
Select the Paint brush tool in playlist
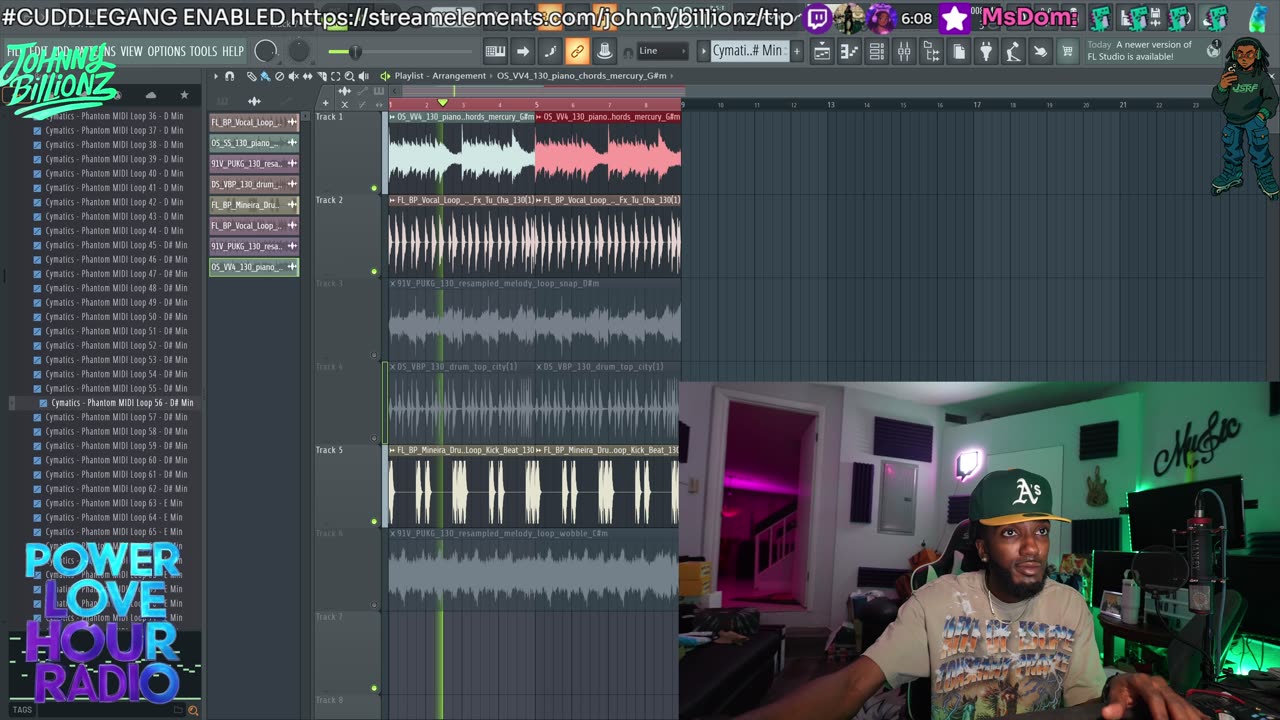pyautogui.click(x=265, y=76)
